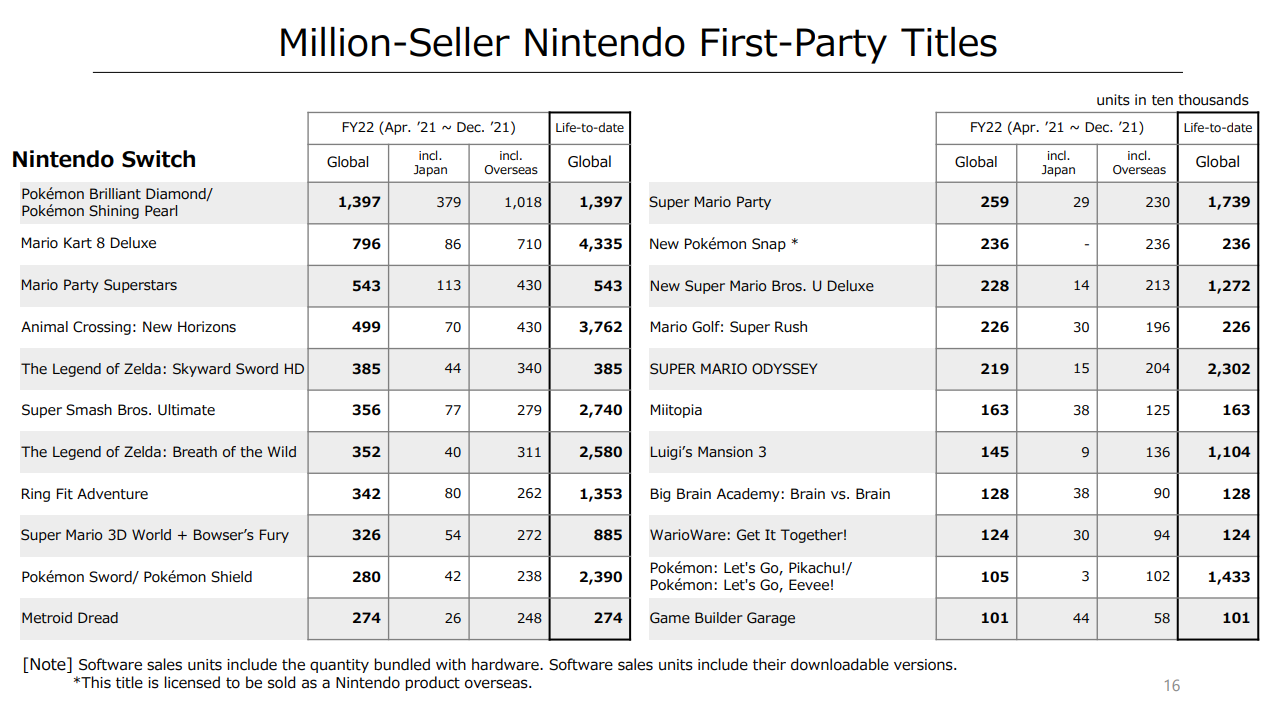The image size is (1278, 717).
Task: Click the 'Nintendo Switch' heading
Action: (104, 160)
